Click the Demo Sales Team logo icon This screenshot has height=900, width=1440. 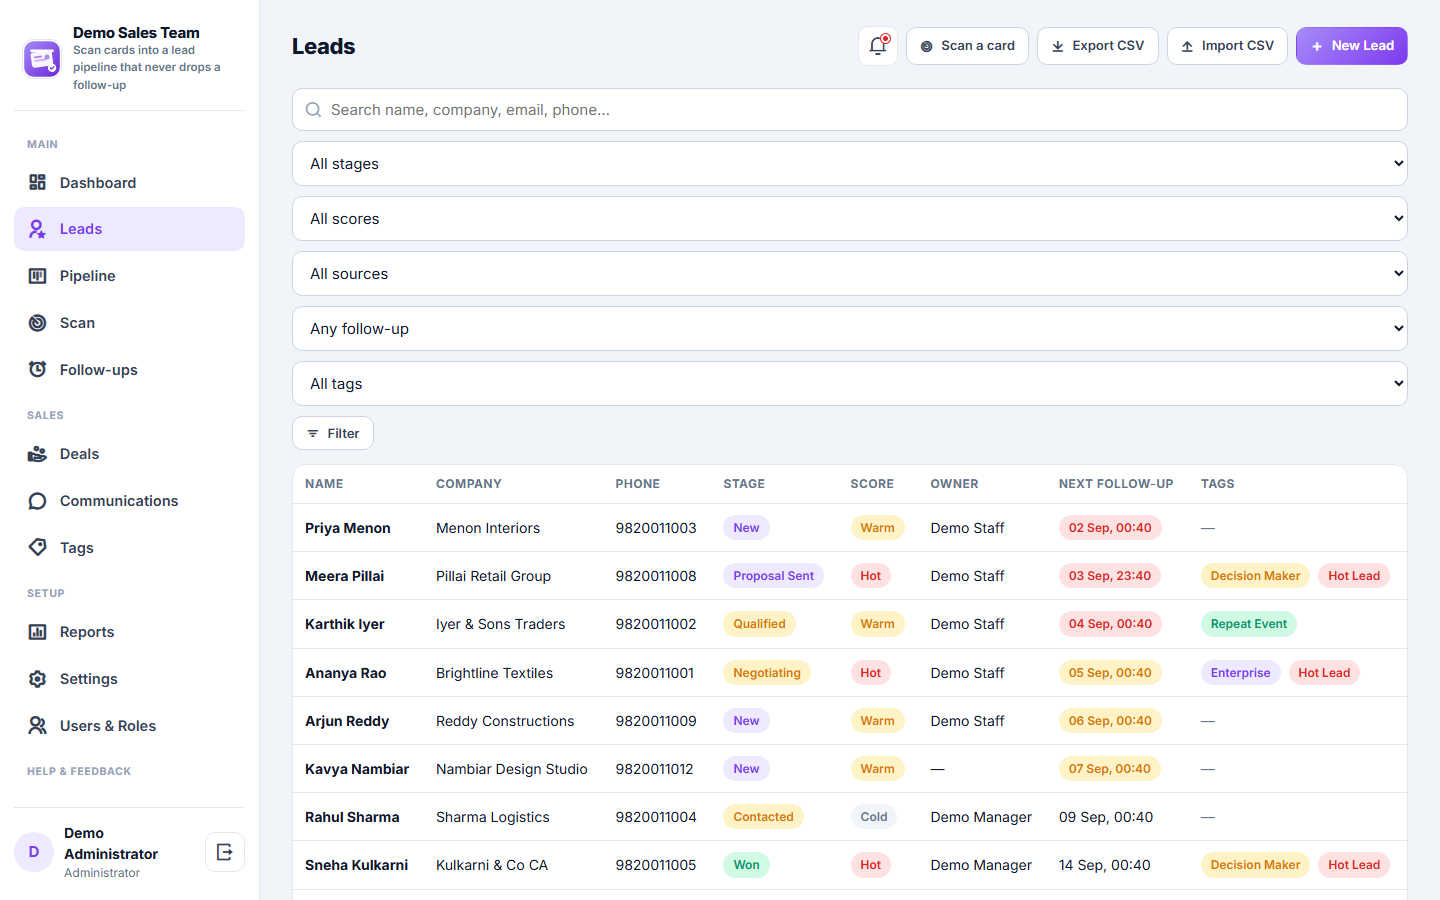pos(42,59)
